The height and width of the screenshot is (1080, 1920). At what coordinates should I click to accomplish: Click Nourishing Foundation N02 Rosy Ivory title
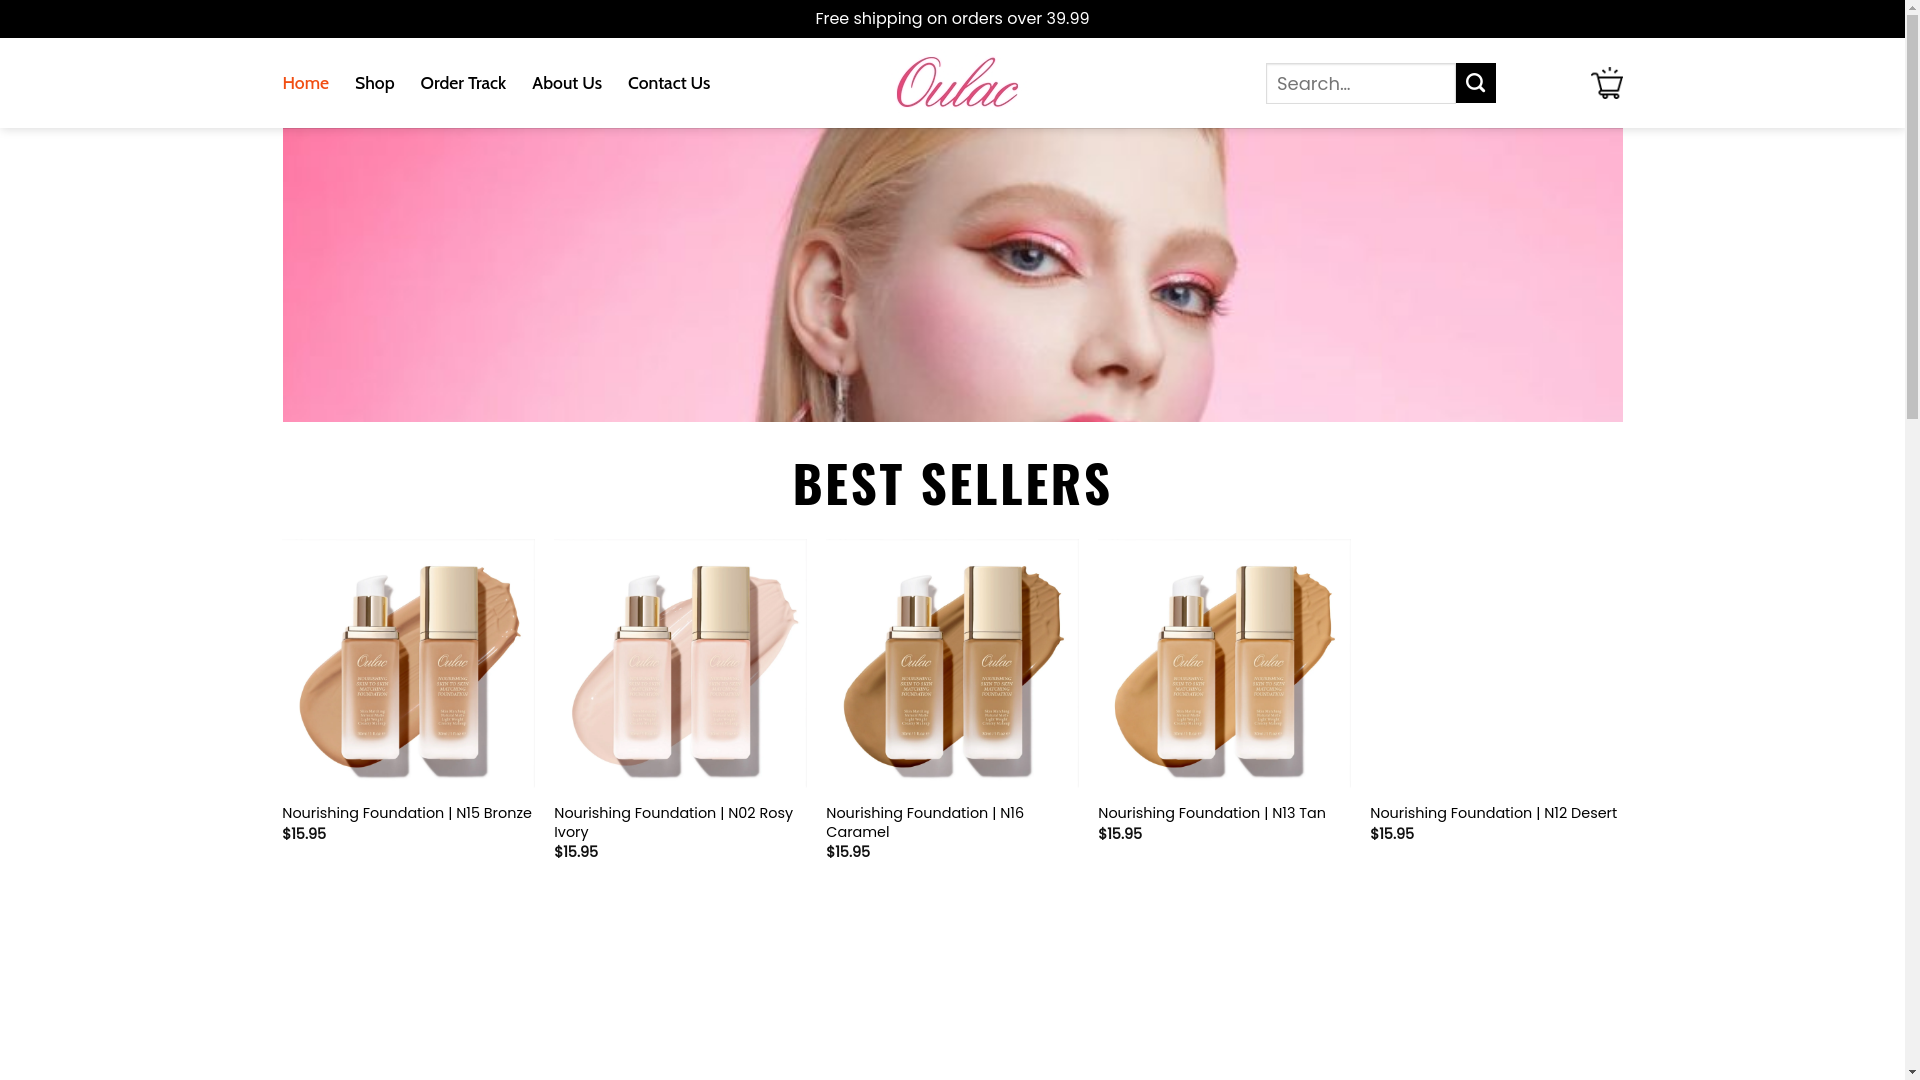673,822
